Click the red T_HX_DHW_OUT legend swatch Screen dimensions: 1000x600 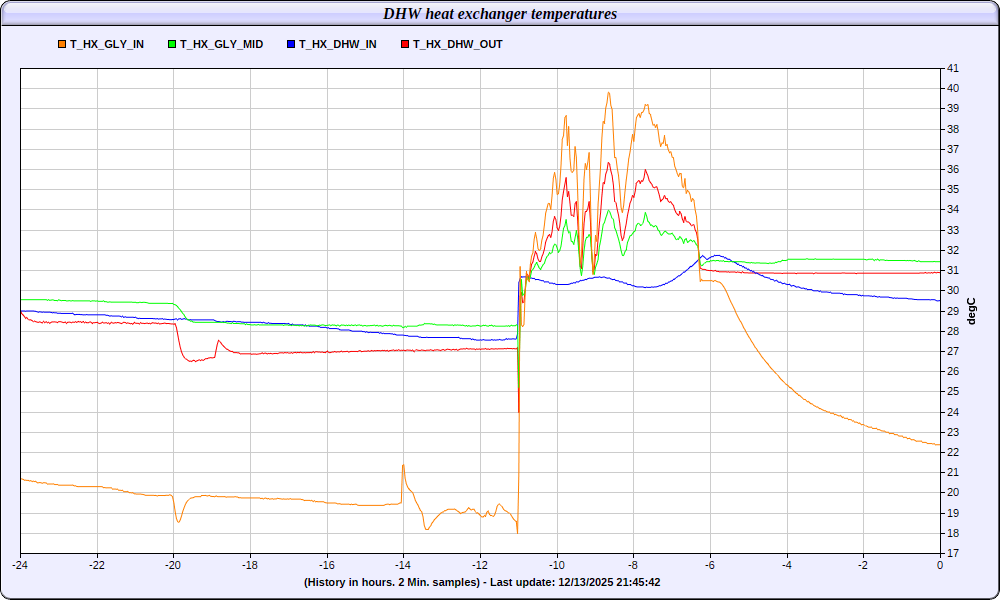405,44
